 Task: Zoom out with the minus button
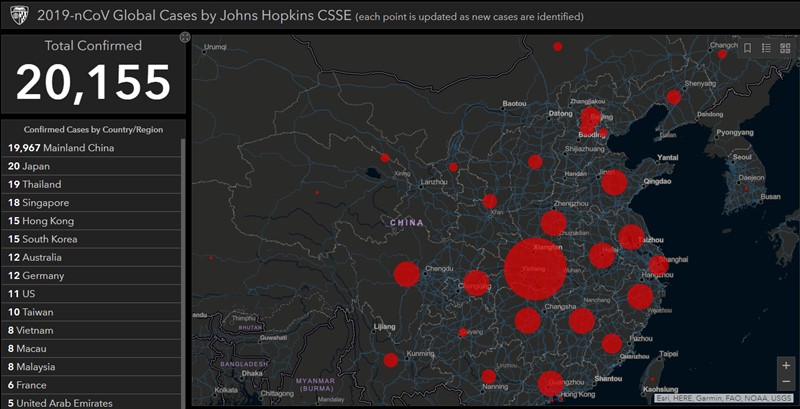(x=785, y=383)
